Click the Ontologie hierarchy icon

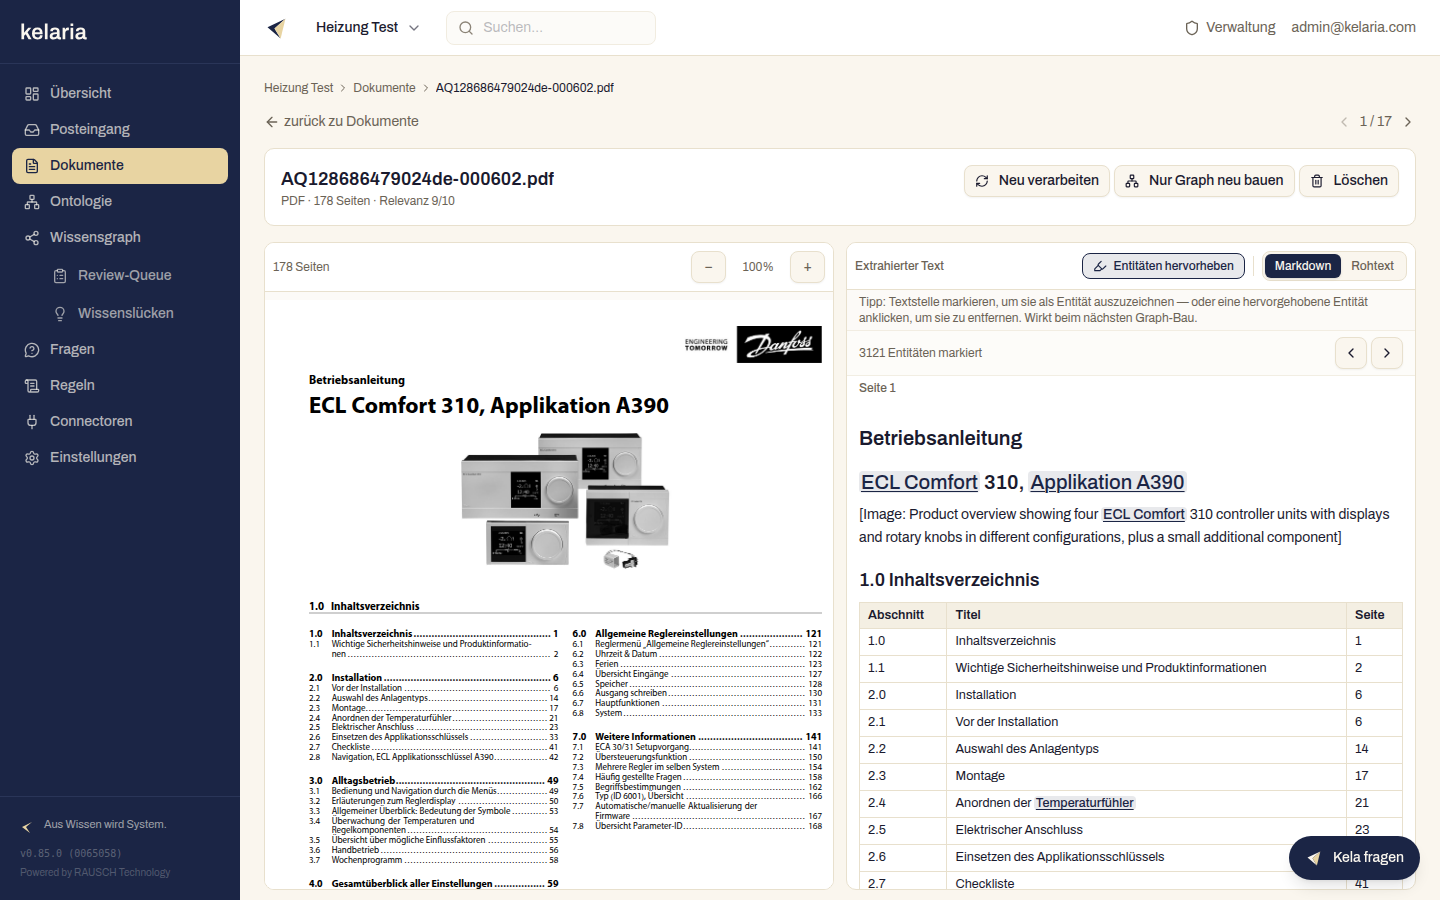point(32,201)
